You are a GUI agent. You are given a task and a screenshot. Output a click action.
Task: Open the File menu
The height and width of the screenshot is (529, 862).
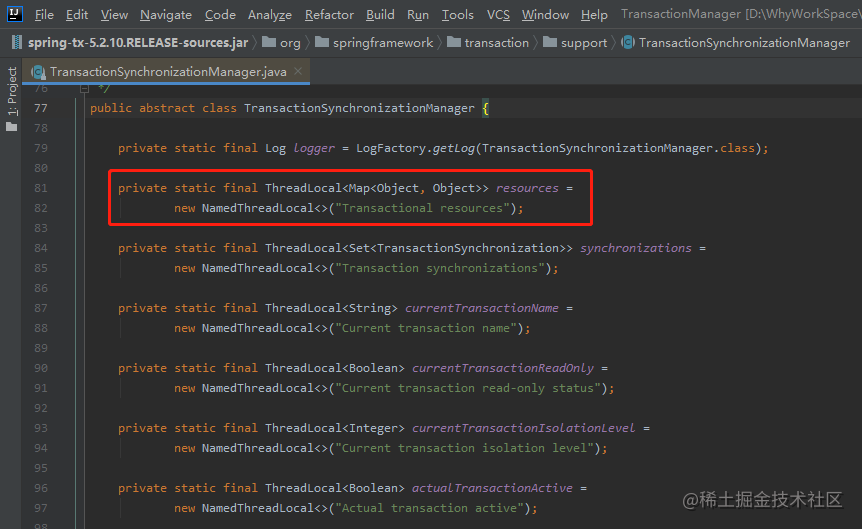point(44,15)
